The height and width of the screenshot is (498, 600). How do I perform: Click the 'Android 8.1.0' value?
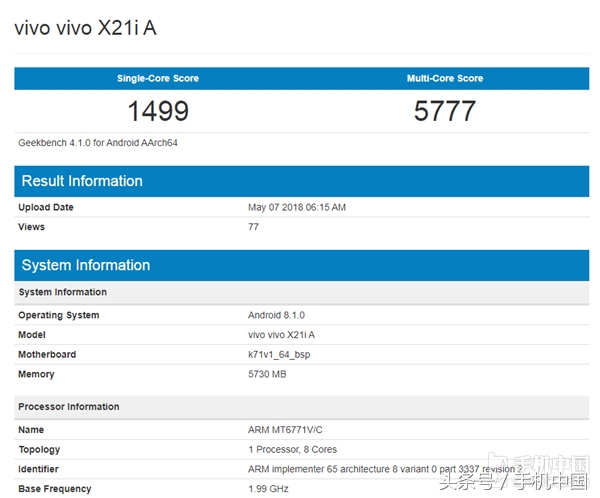pyautogui.click(x=276, y=315)
